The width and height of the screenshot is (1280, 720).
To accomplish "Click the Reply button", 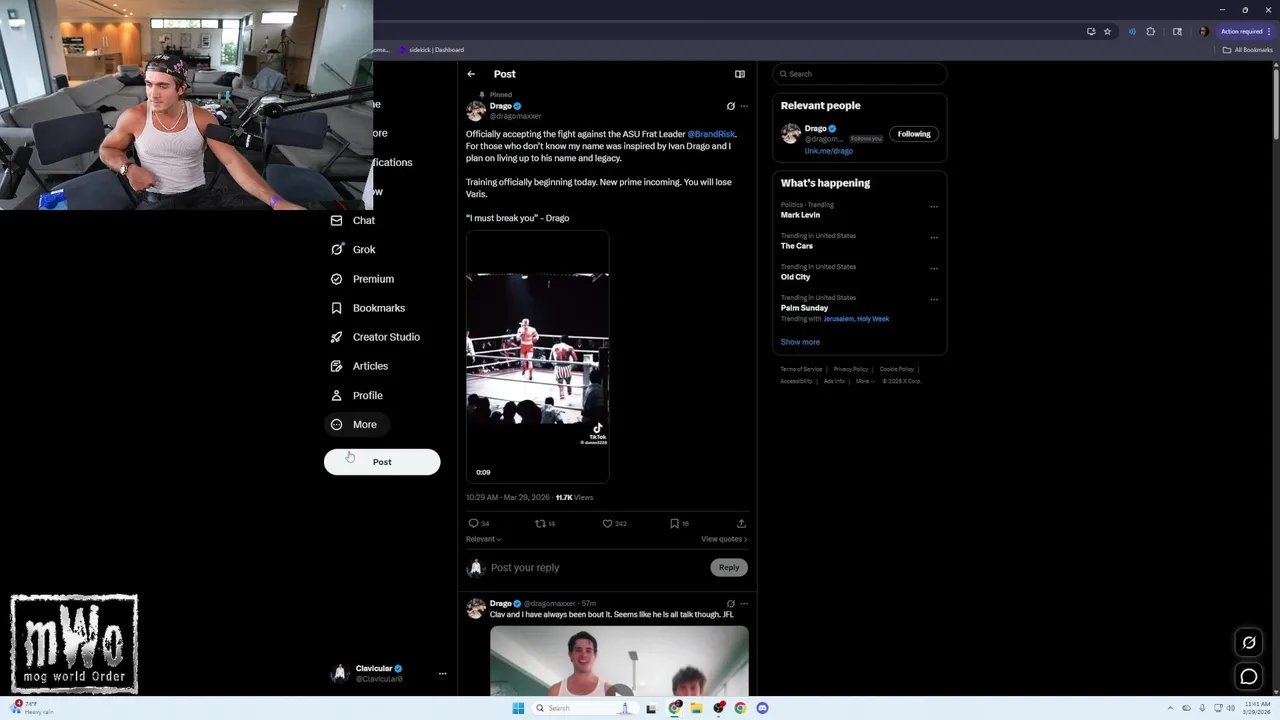I will coord(729,567).
